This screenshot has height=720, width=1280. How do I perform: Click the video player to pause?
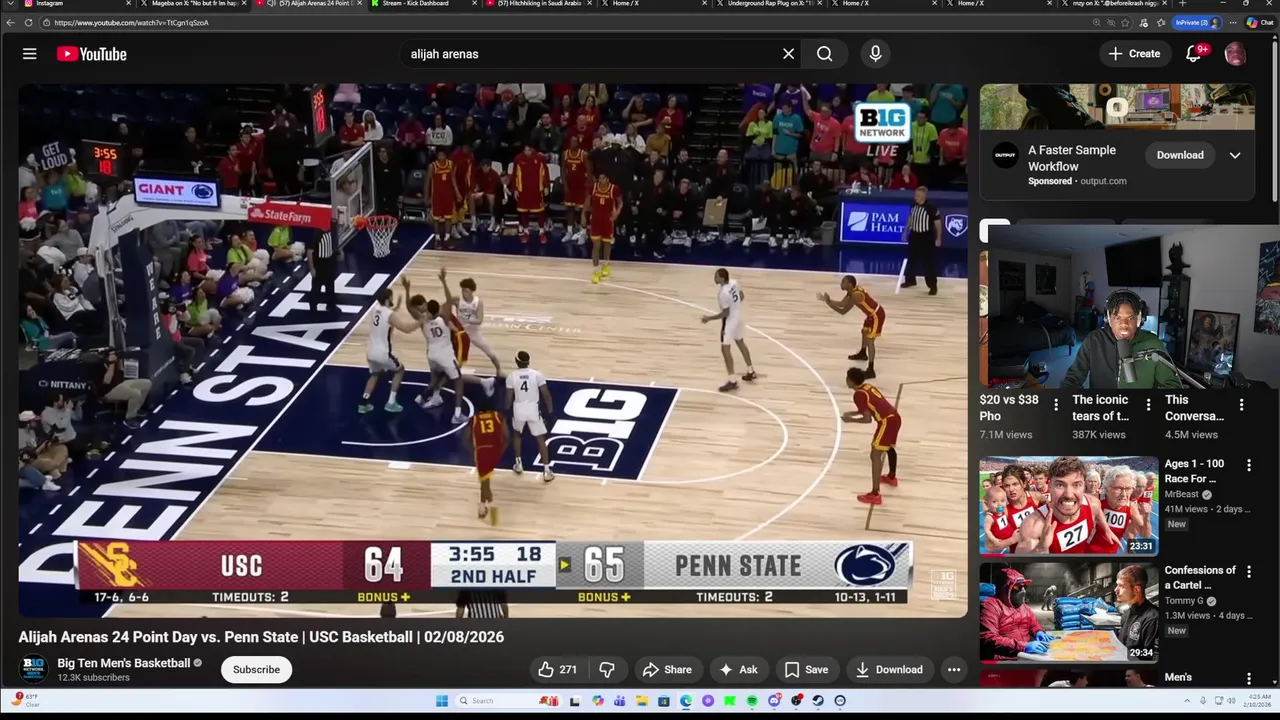coord(493,350)
